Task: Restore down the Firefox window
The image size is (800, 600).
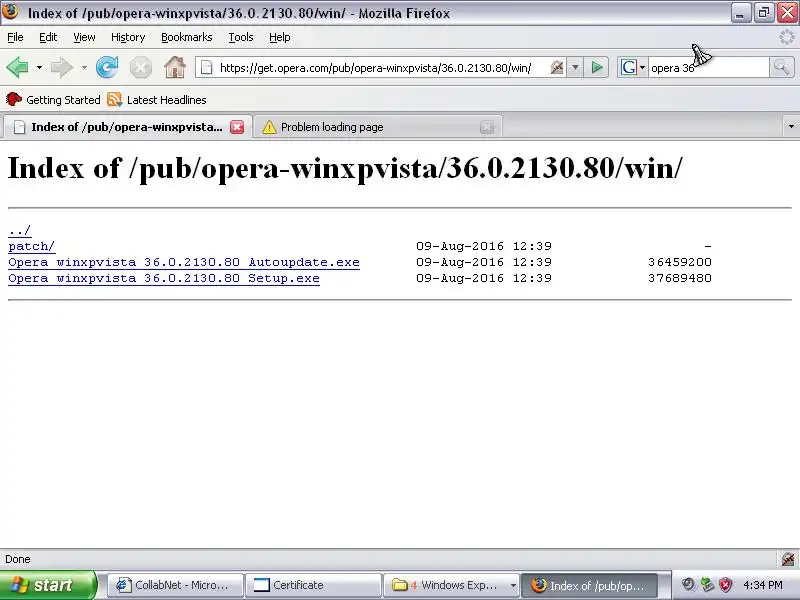Action: [x=764, y=13]
